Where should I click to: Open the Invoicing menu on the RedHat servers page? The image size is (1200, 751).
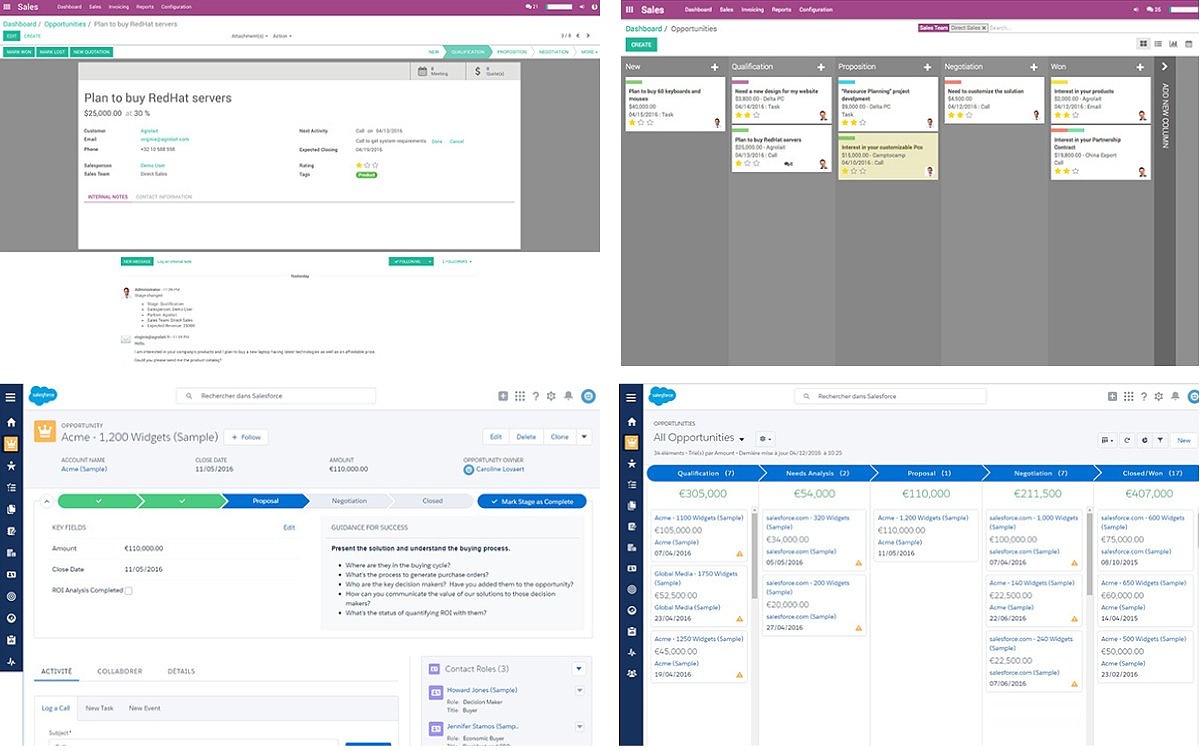pos(121,7)
